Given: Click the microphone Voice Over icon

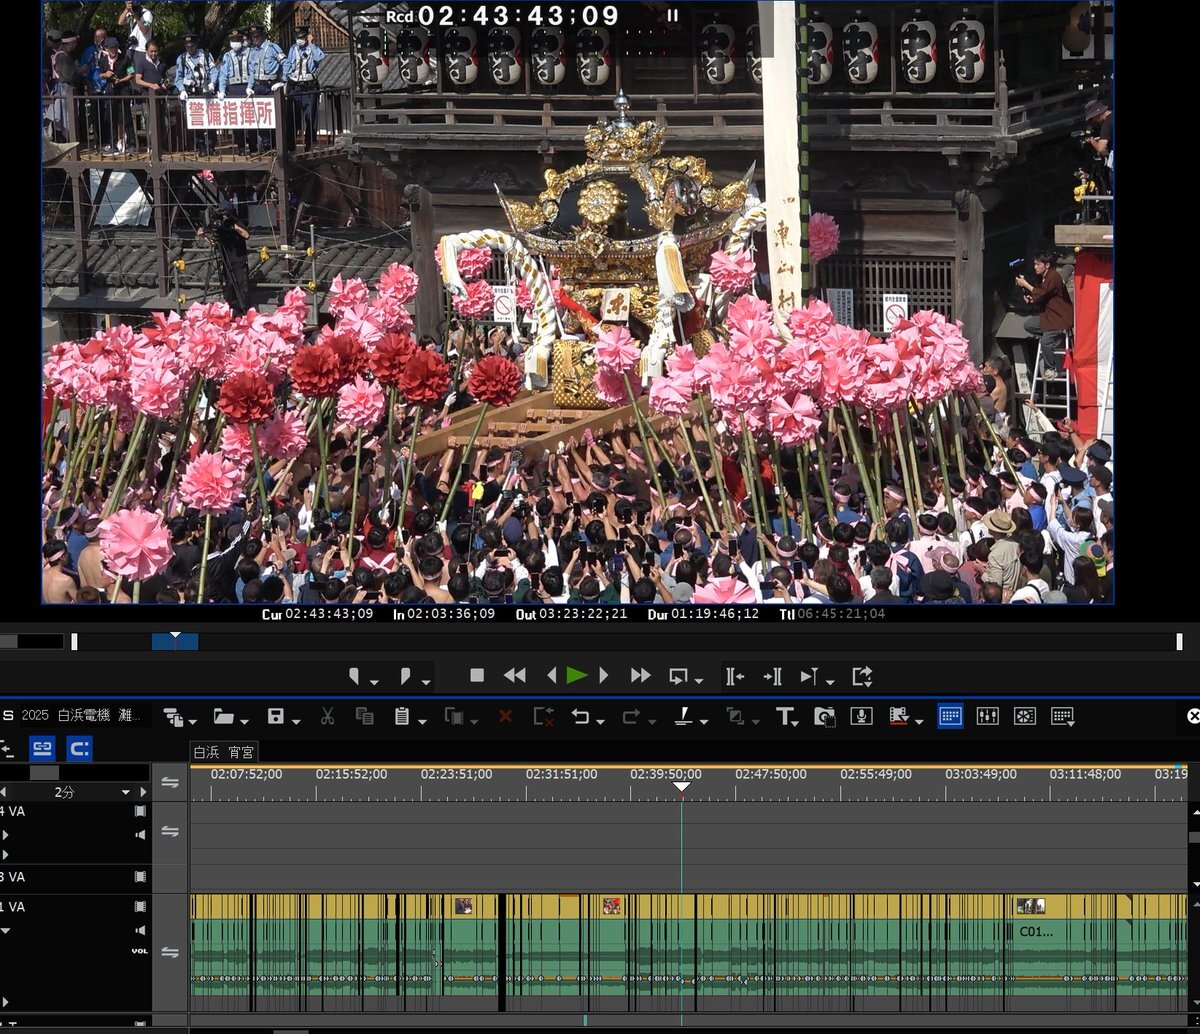Looking at the screenshot, I should [x=860, y=716].
